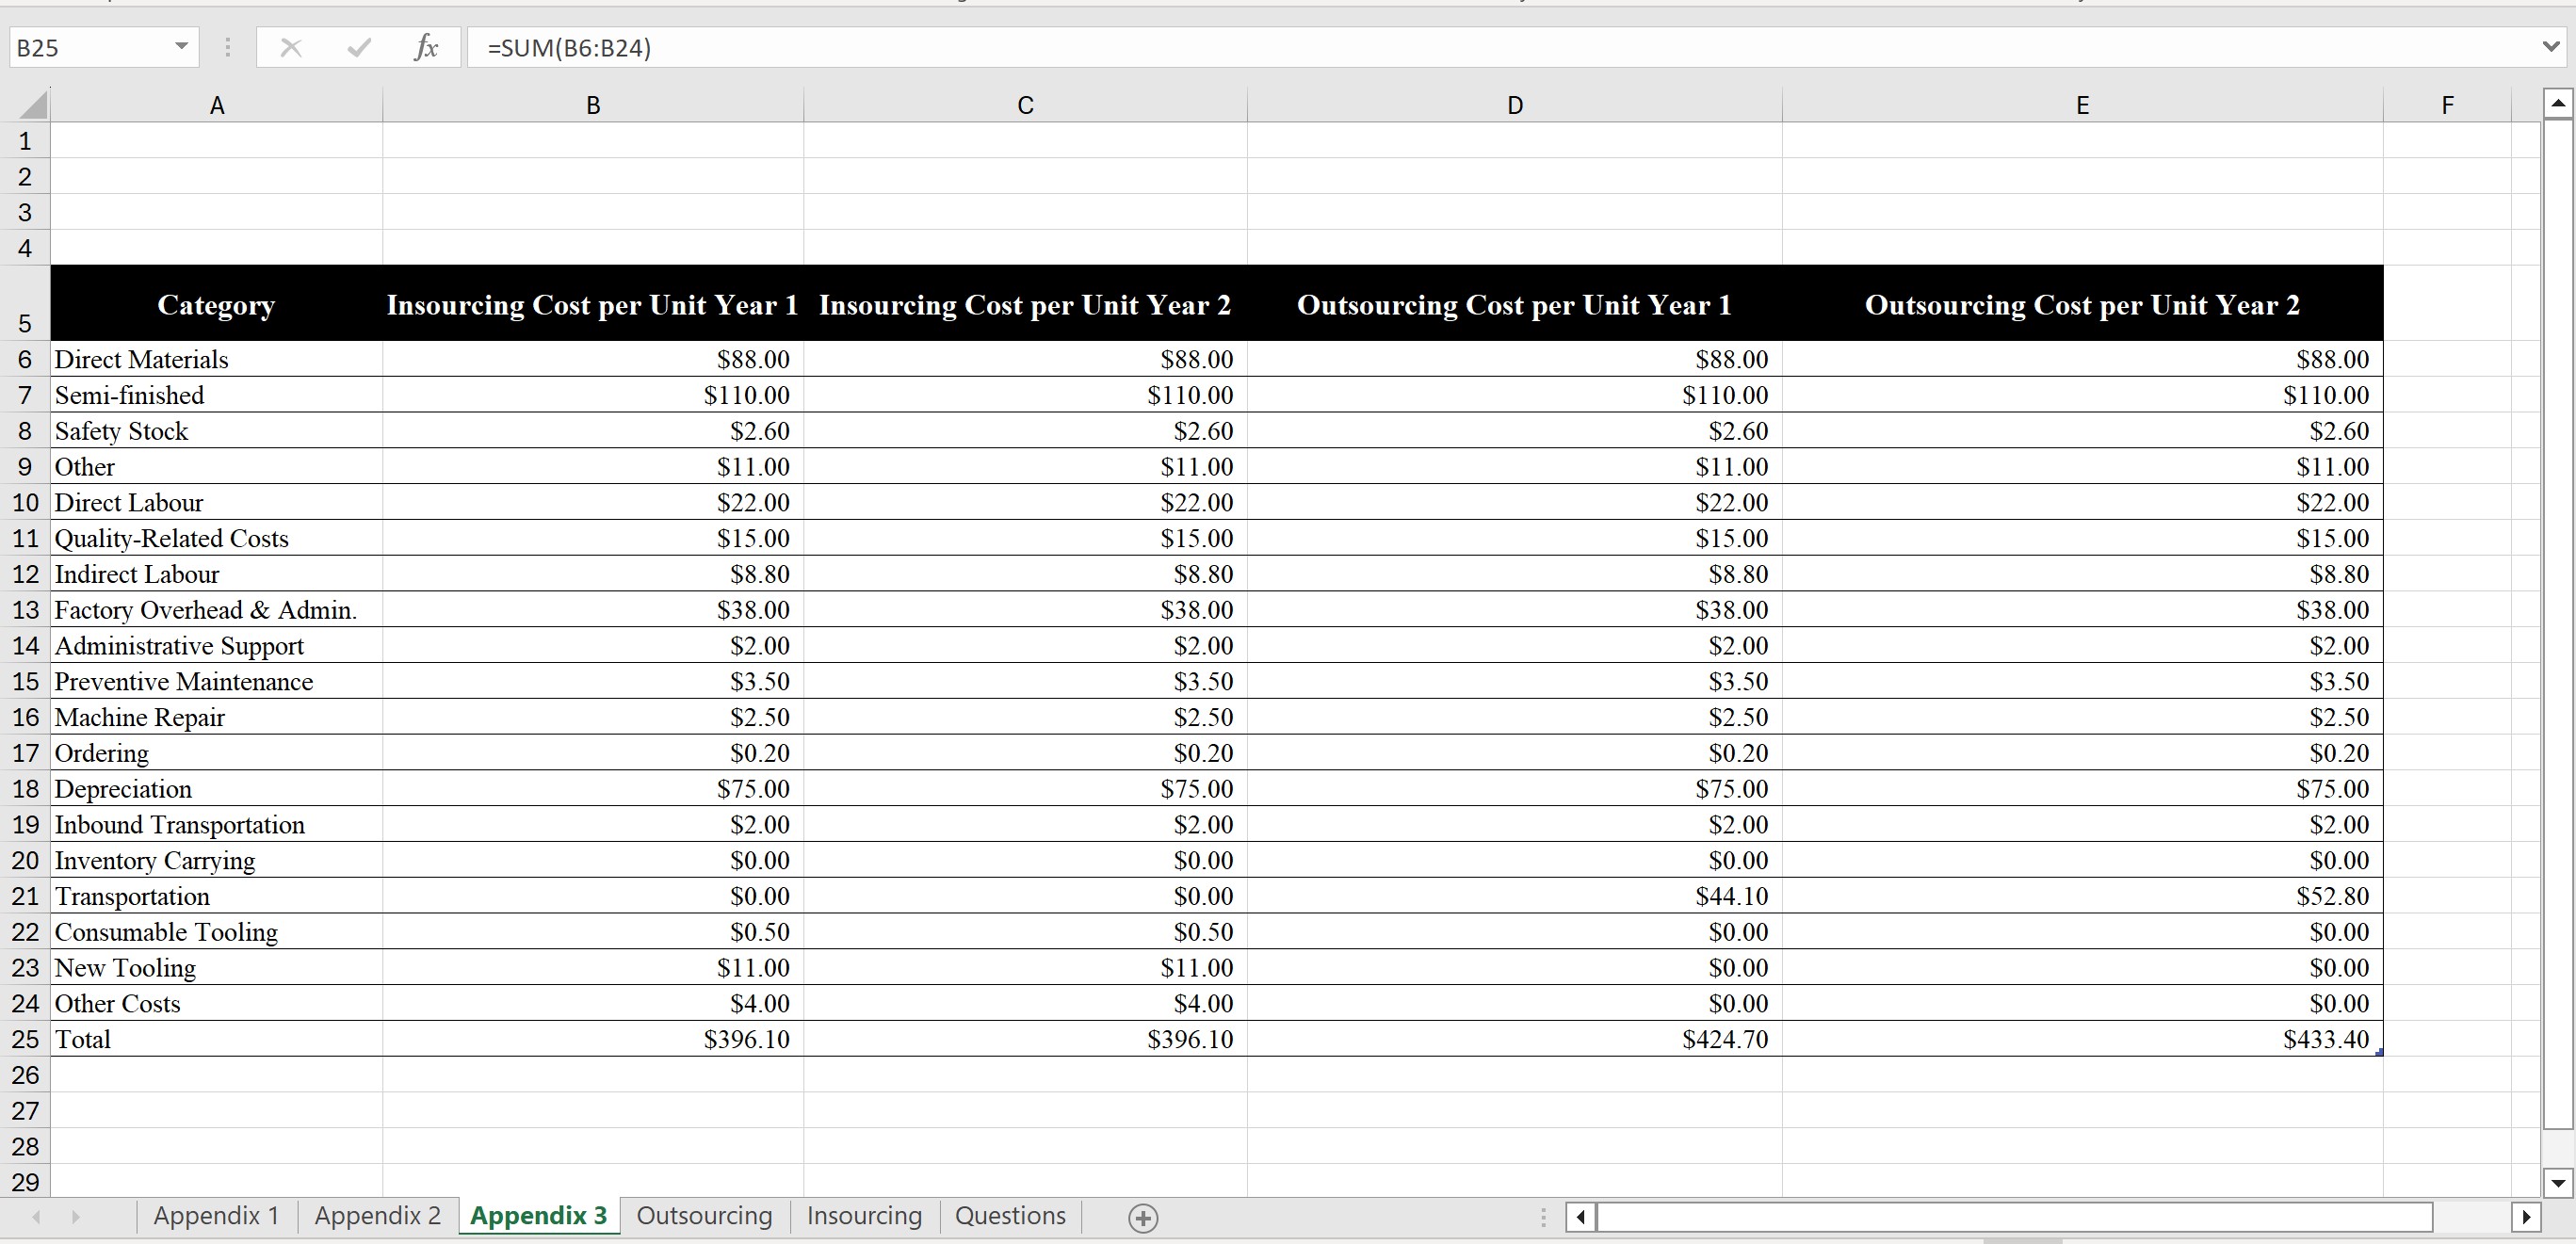Switch to the Appendix 1 sheet tab
The height and width of the screenshot is (1244, 2576).
pos(216,1216)
